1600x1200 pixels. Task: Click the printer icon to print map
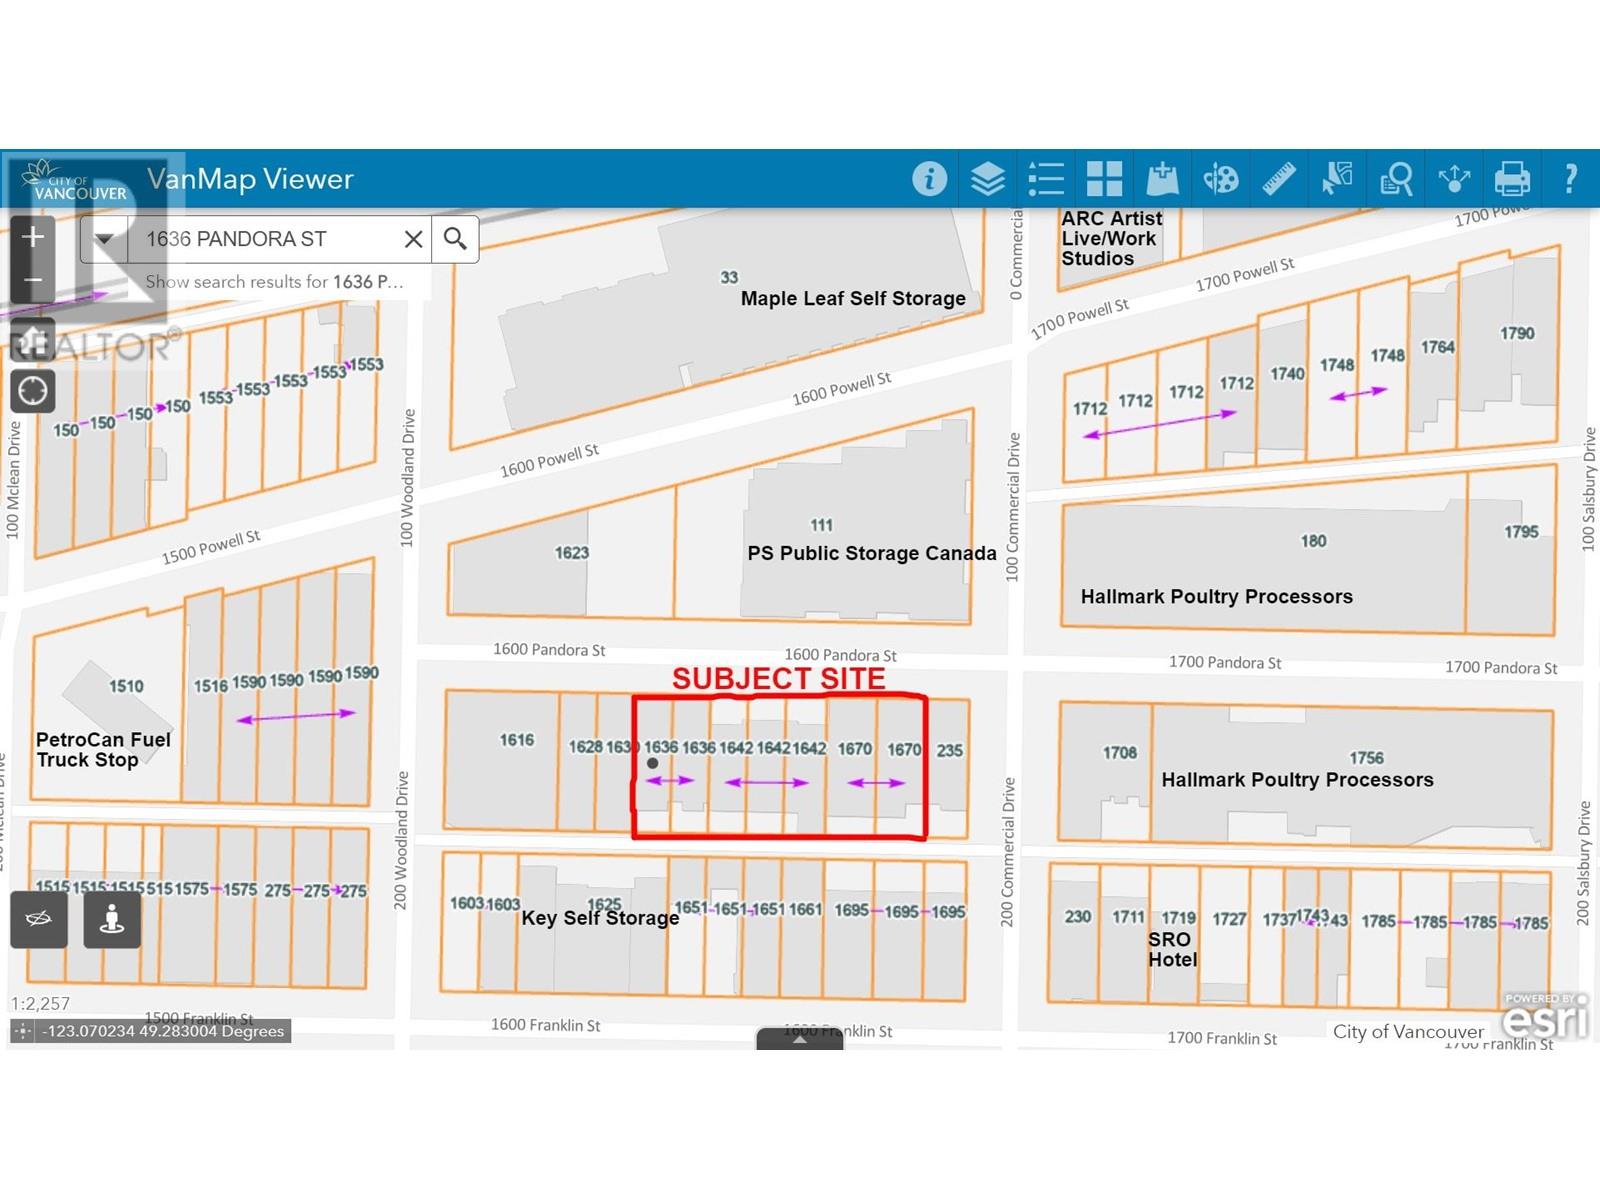point(1511,179)
